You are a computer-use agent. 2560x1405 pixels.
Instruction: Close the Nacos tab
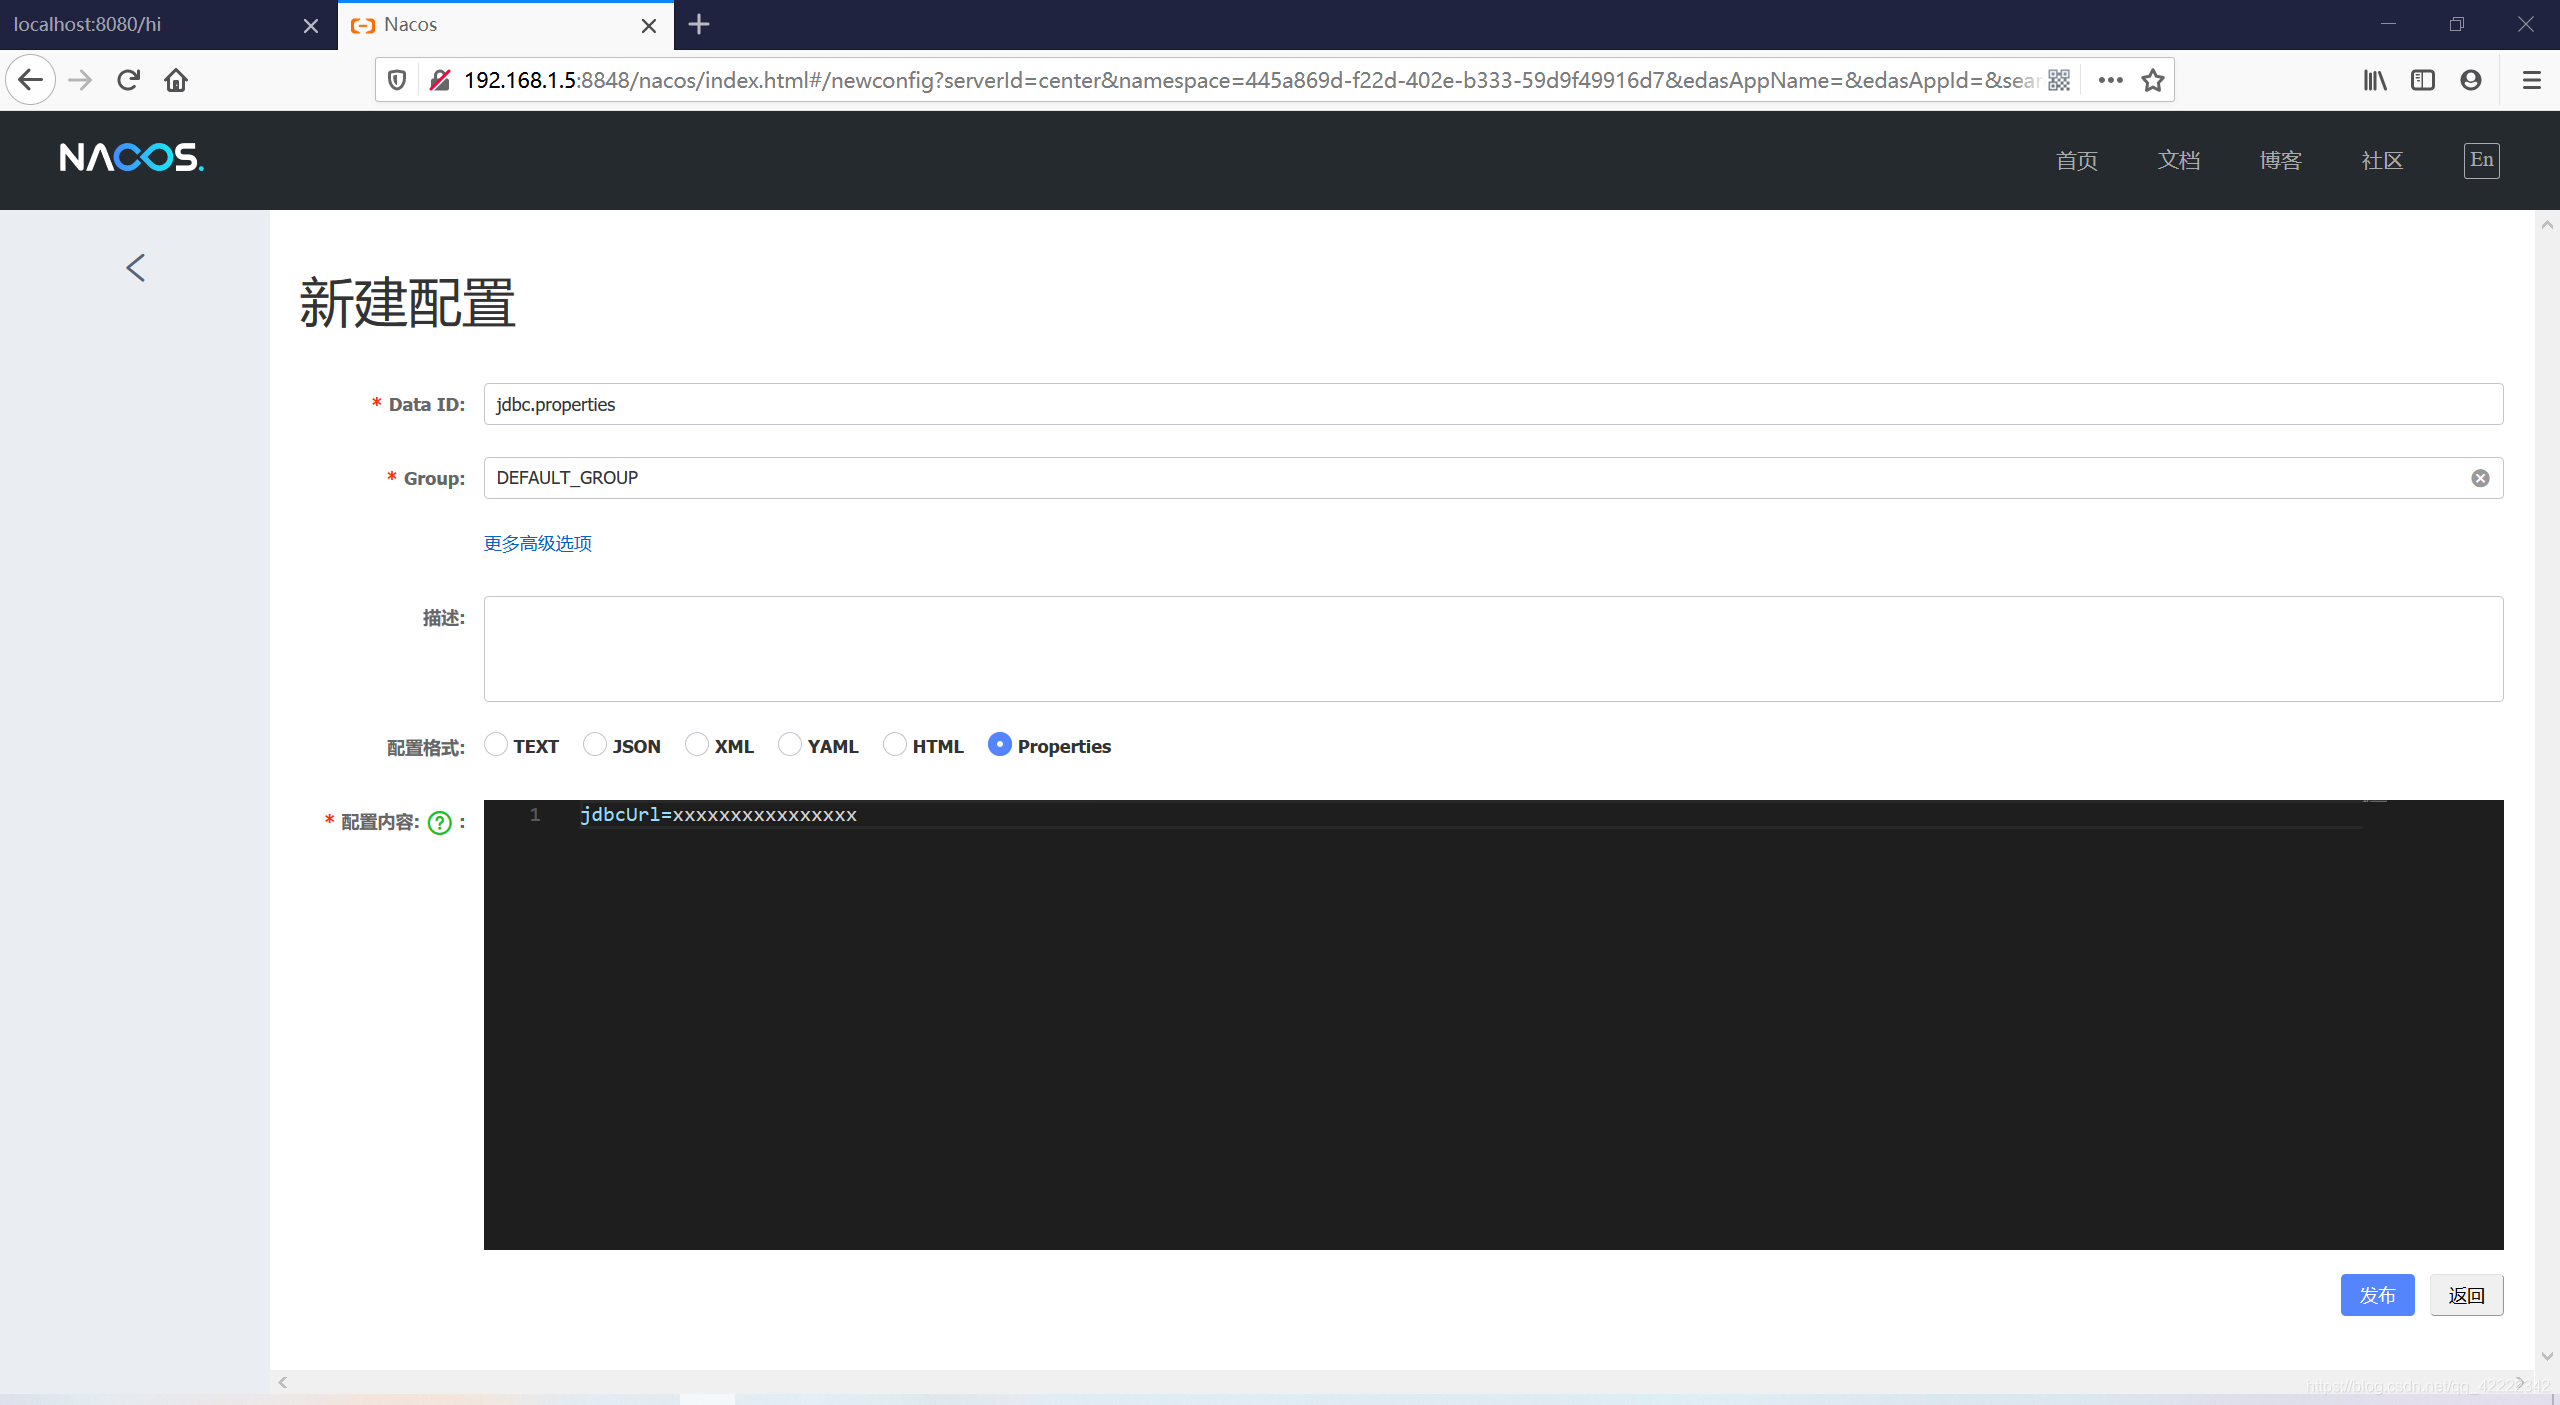pyautogui.click(x=649, y=25)
